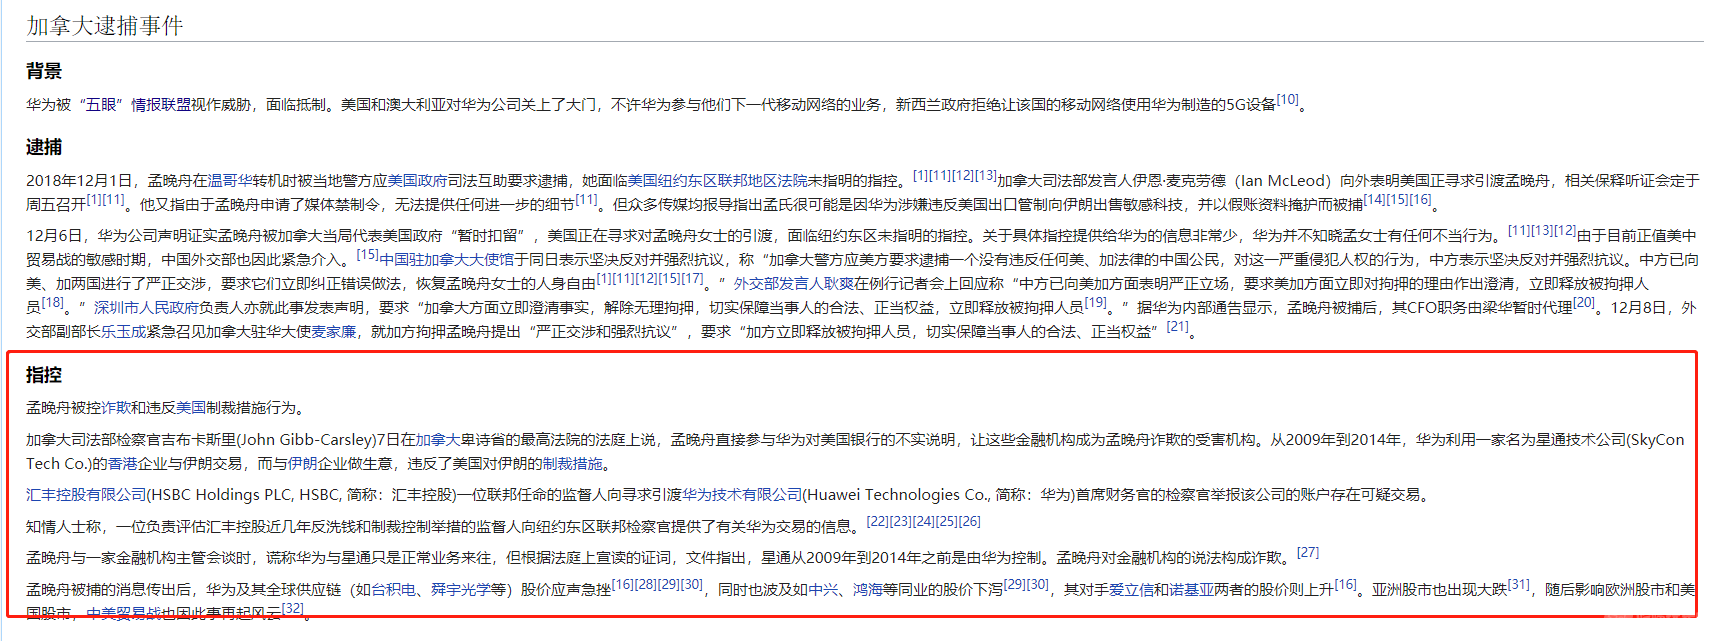Click citation [32] after 再起风云
Image resolution: width=1716 pixels, height=641 pixels.
[x=293, y=608]
